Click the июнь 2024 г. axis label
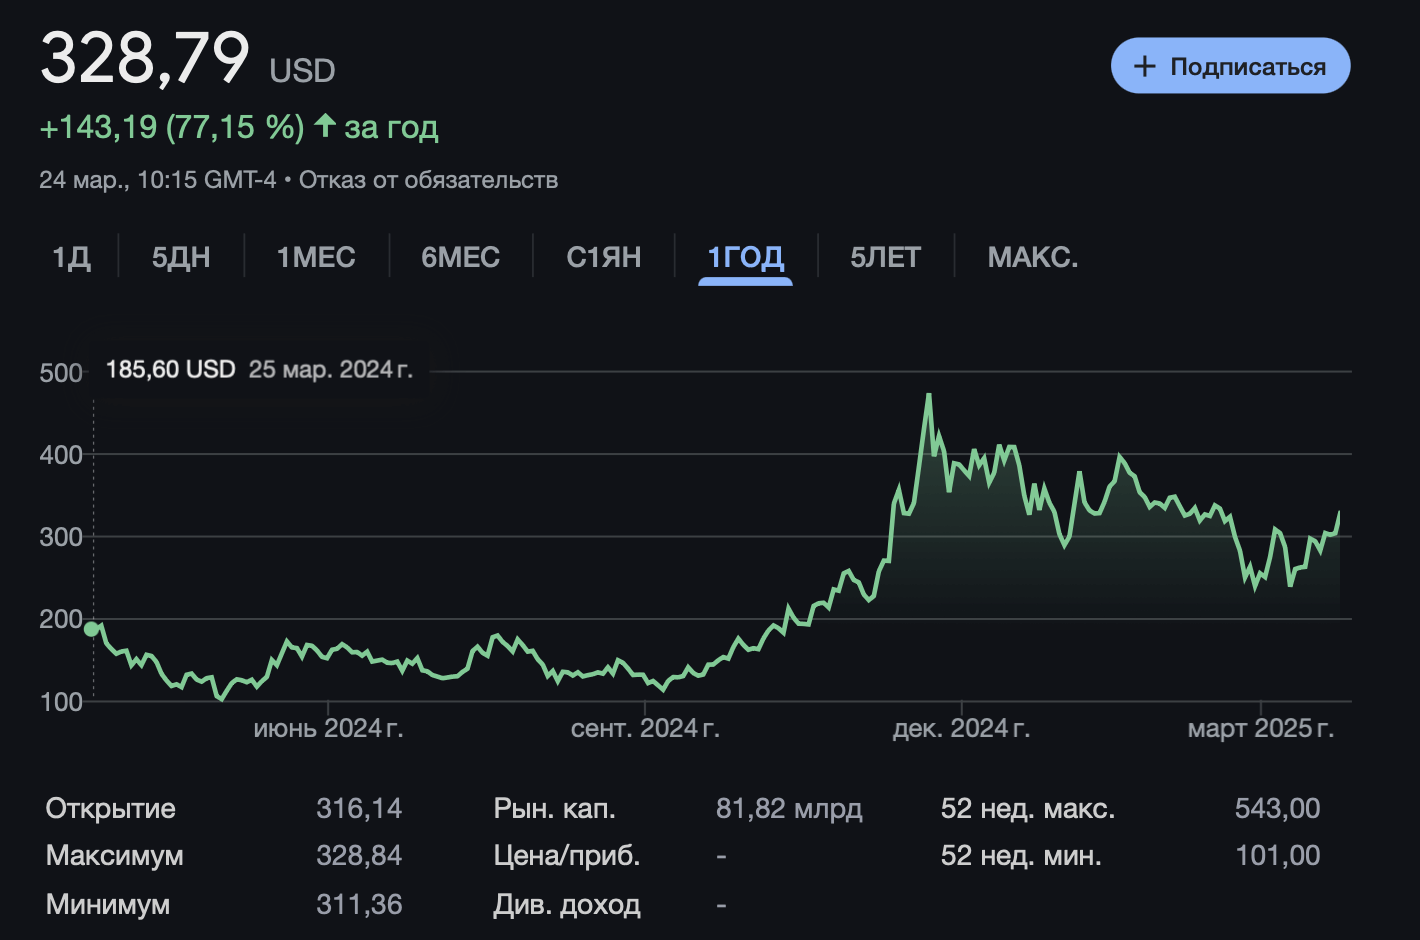The height and width of the screenshot is (940, 1420). click(x=328, y=728)
